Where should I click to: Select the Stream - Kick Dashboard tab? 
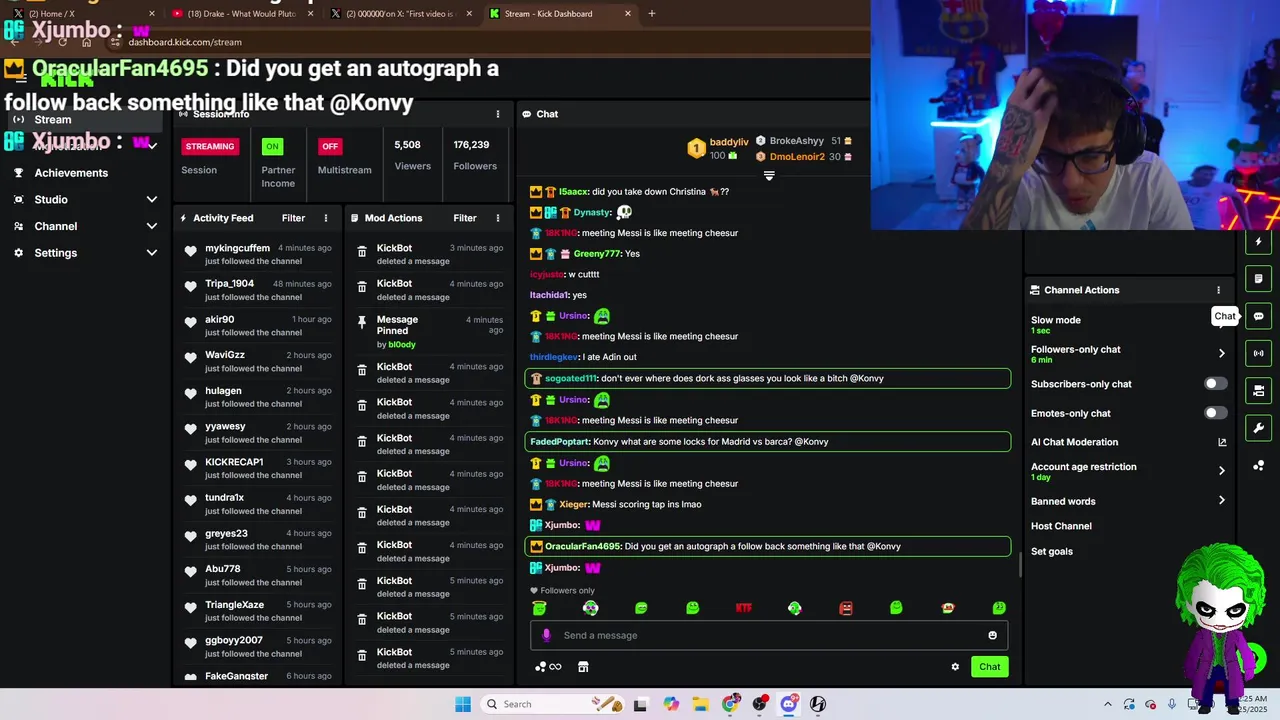point(562,14)
